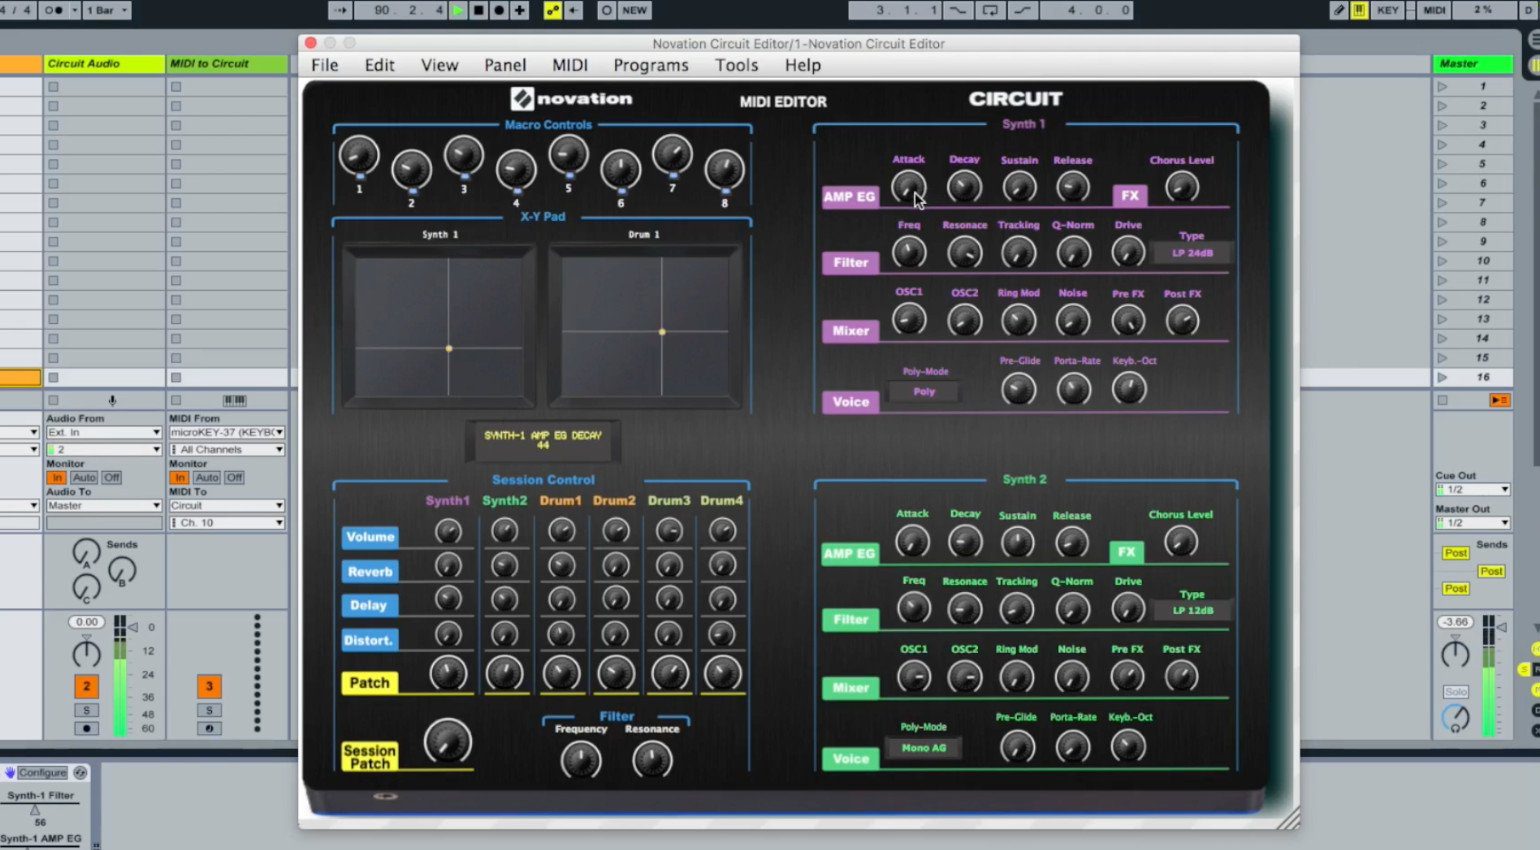This screenshot has width=1540, height=850.
Task: Click the Synth 2 Filter Resonance knob
Action: (964, 609)
